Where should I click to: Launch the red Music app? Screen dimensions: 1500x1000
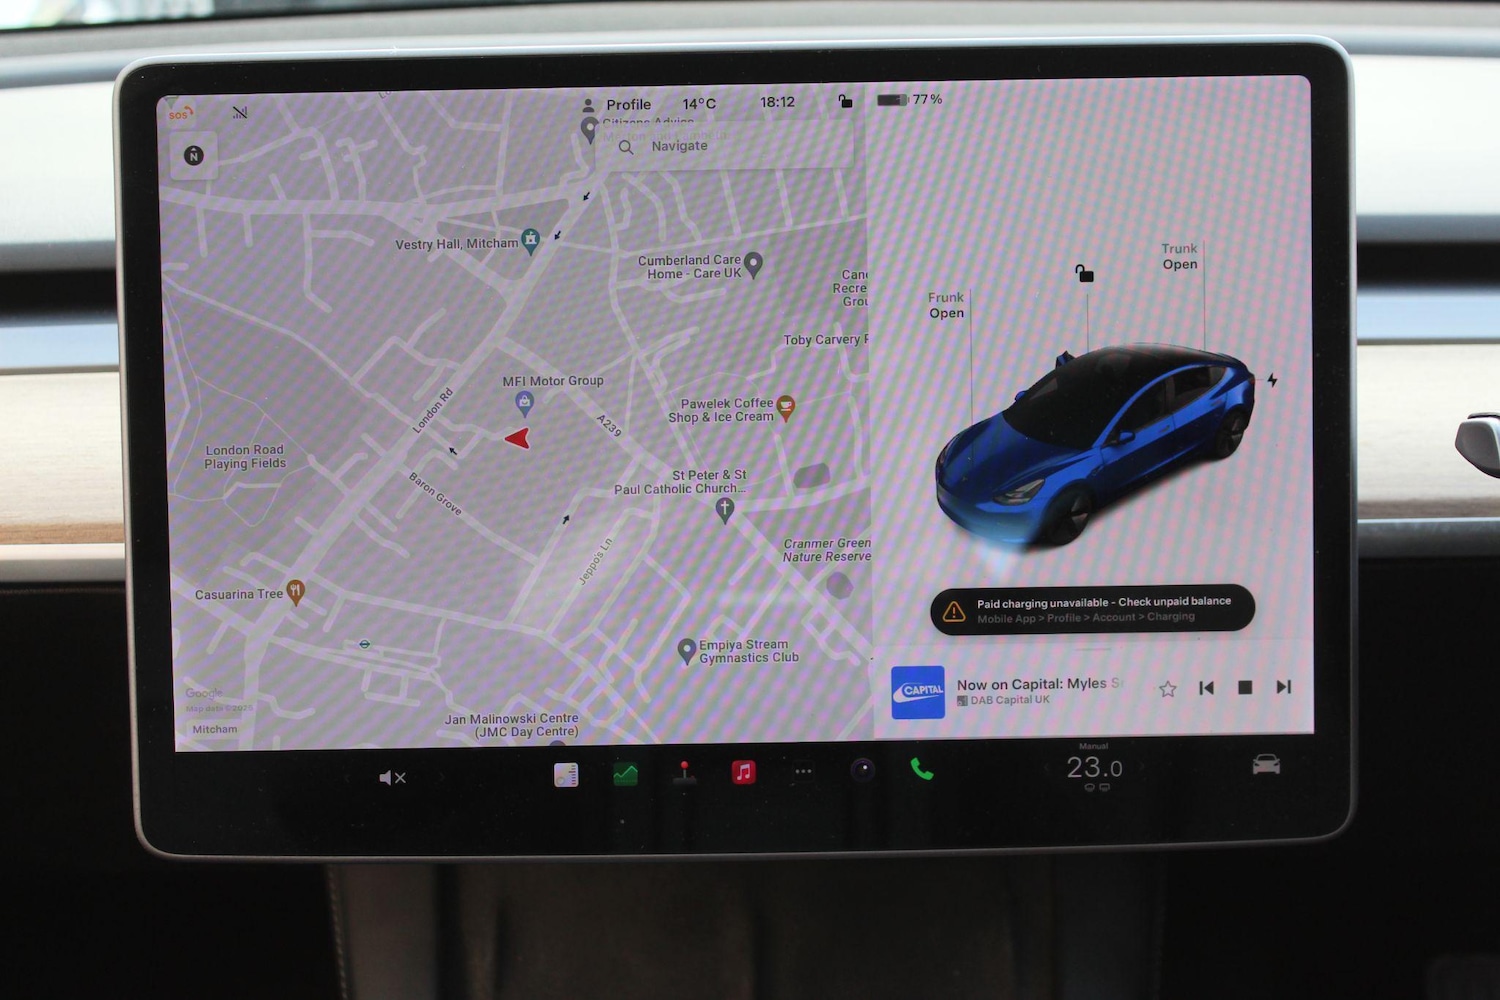pos(743,772)
